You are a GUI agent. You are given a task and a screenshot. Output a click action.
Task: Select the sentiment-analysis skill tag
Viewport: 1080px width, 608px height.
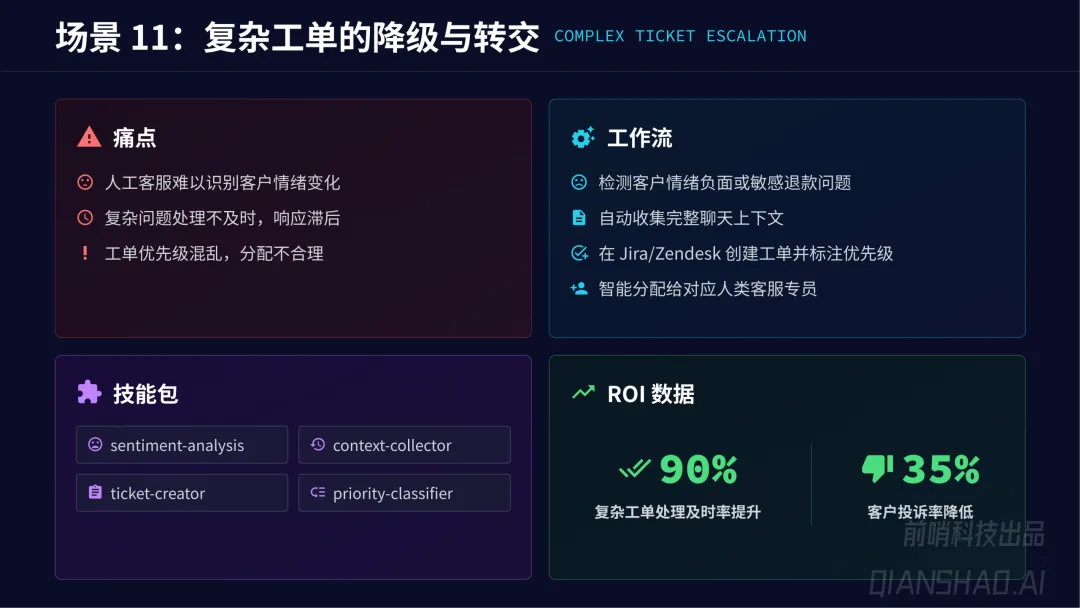181,445
